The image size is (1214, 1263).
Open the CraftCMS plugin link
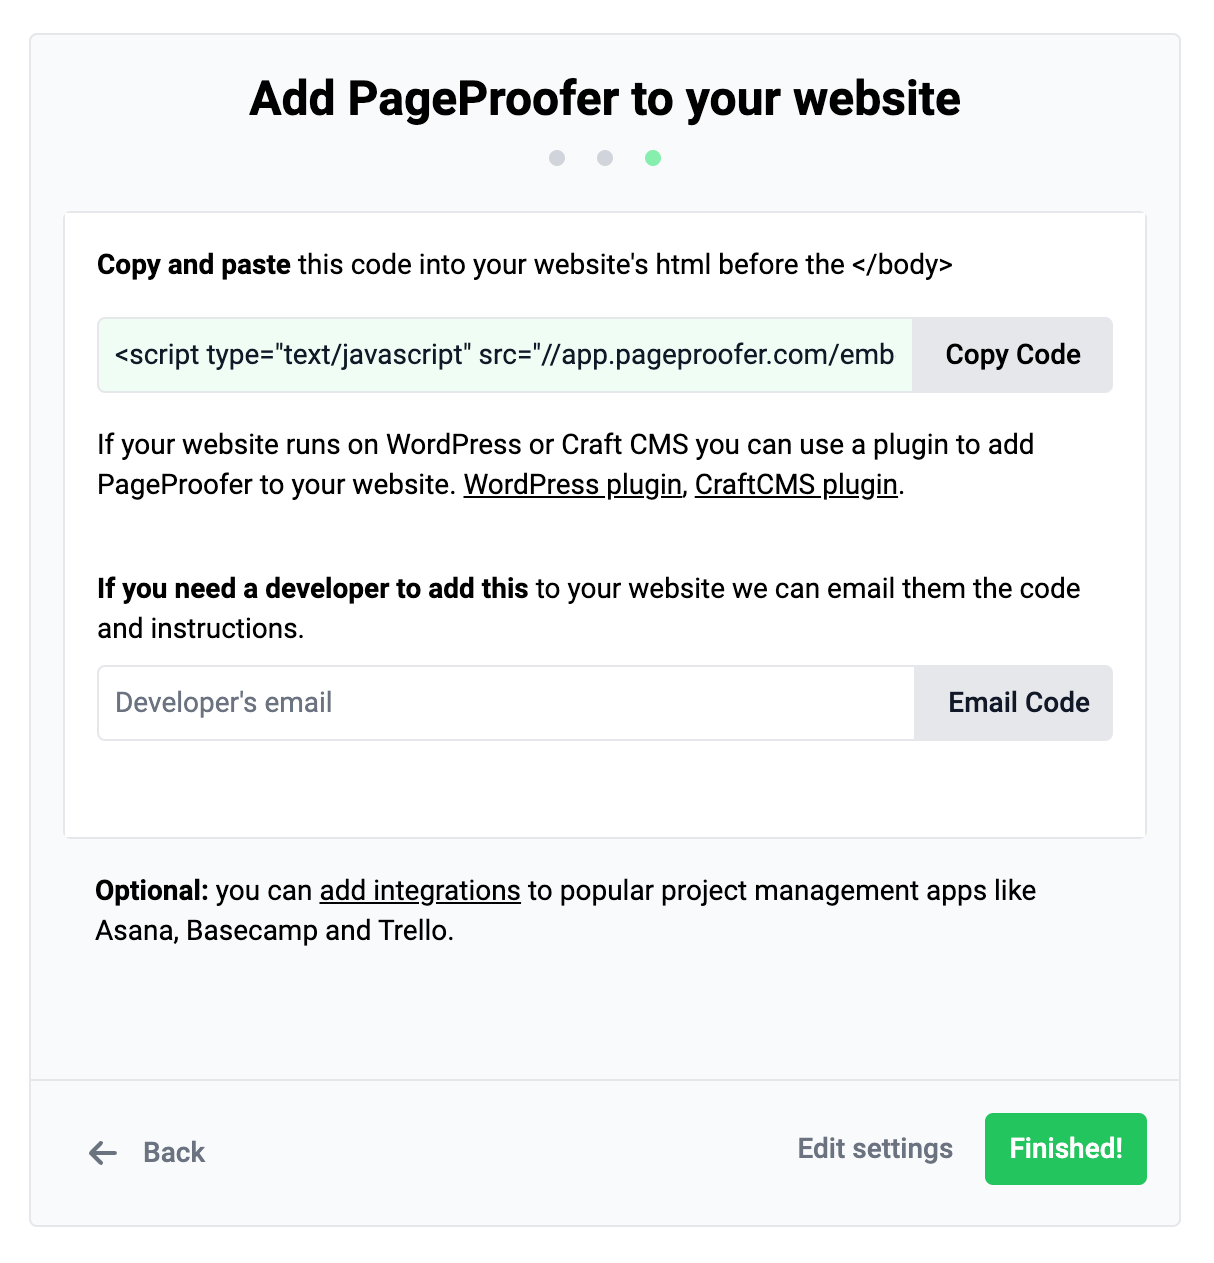tap(796, 485)
